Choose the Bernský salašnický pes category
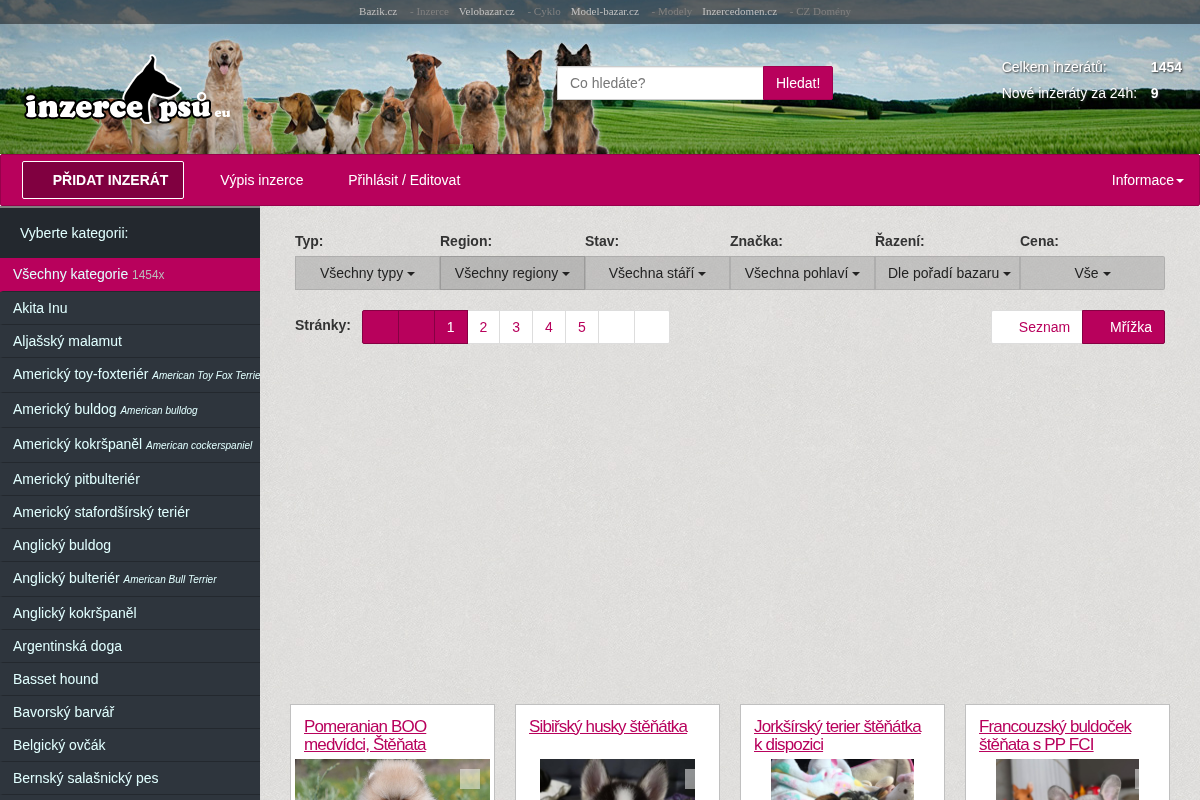 pyautogui.click(x=130, y=778)
